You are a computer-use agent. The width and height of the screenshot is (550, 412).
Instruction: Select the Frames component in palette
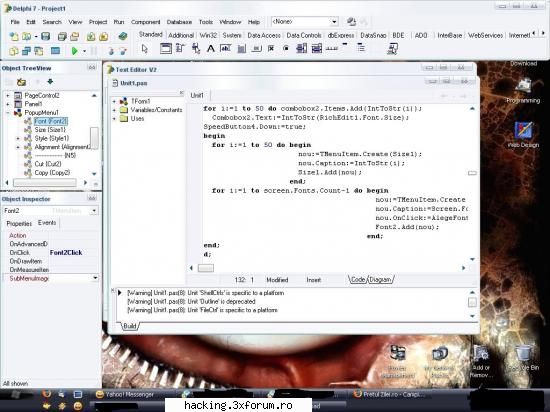click(166, 49)
